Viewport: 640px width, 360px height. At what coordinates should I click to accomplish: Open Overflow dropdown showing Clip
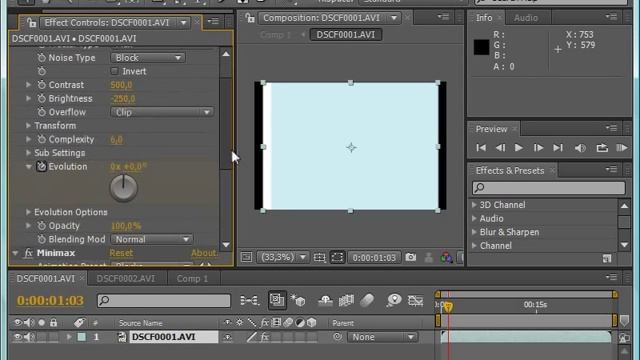[162, 112]
